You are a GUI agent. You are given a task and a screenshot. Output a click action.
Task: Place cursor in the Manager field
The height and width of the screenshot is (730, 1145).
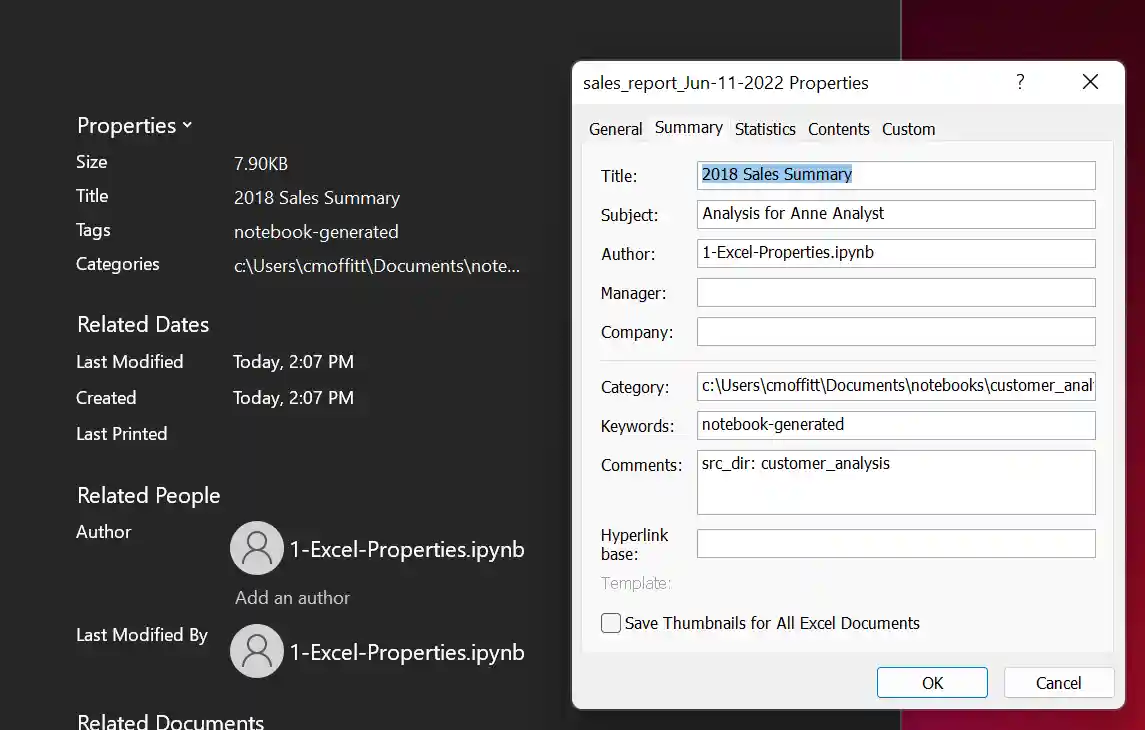click(x=895, y=292)
